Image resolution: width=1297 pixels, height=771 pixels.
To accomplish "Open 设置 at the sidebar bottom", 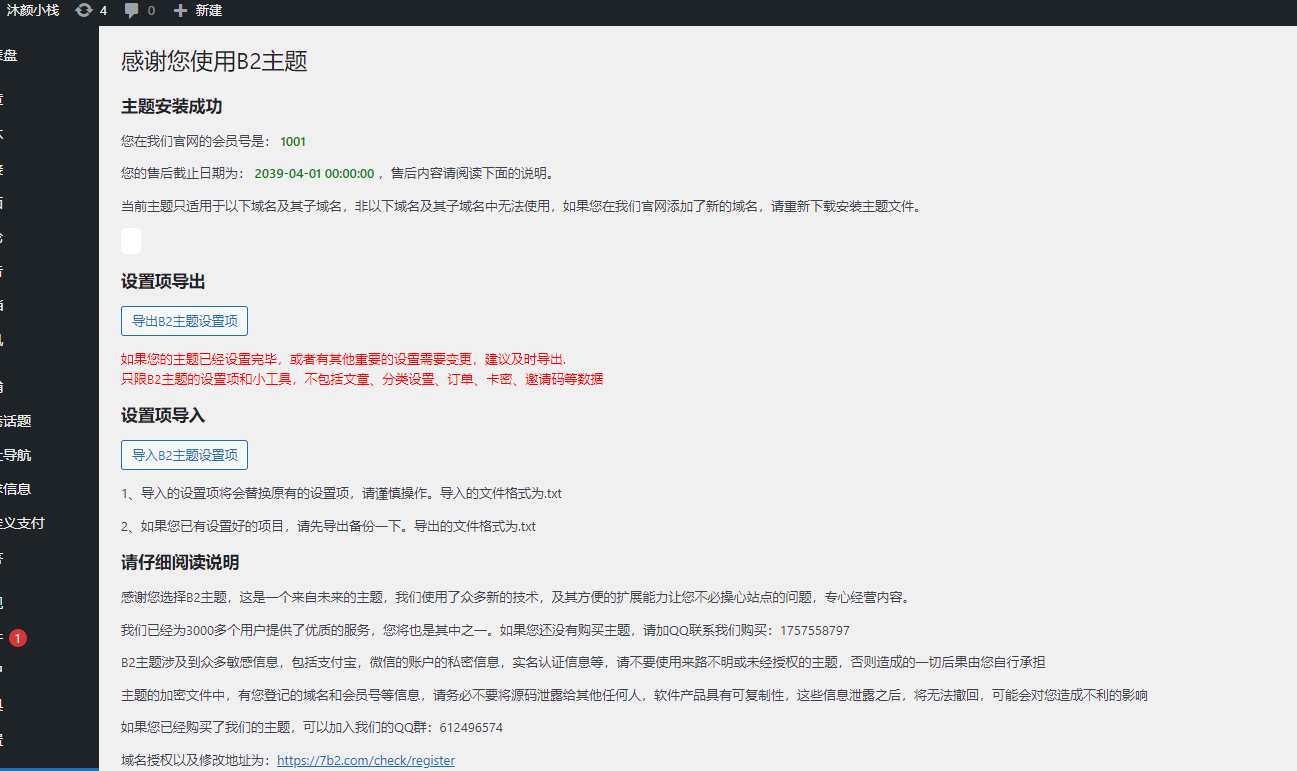I will pyautogui.click(x=5, y=739).
